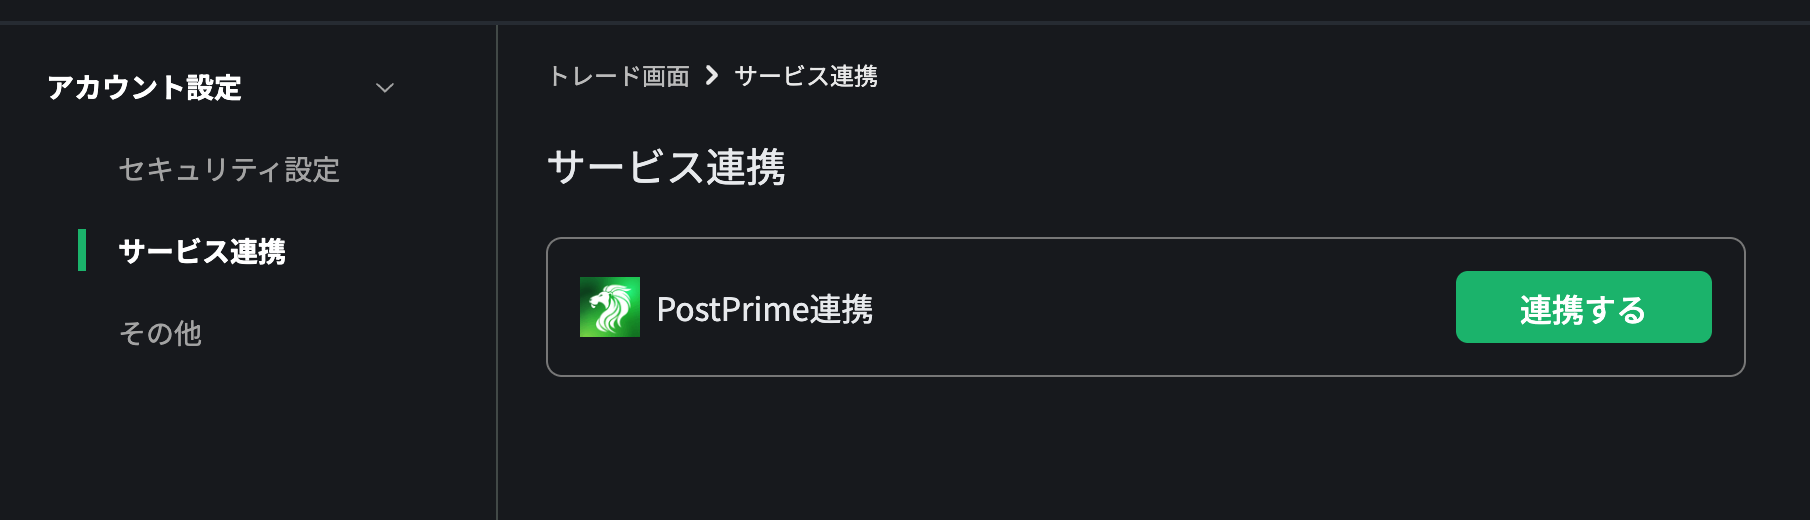Click the empty sidebar area below その他
The width and height of the screenshot is (1810, 520).
tap(248, 440)
